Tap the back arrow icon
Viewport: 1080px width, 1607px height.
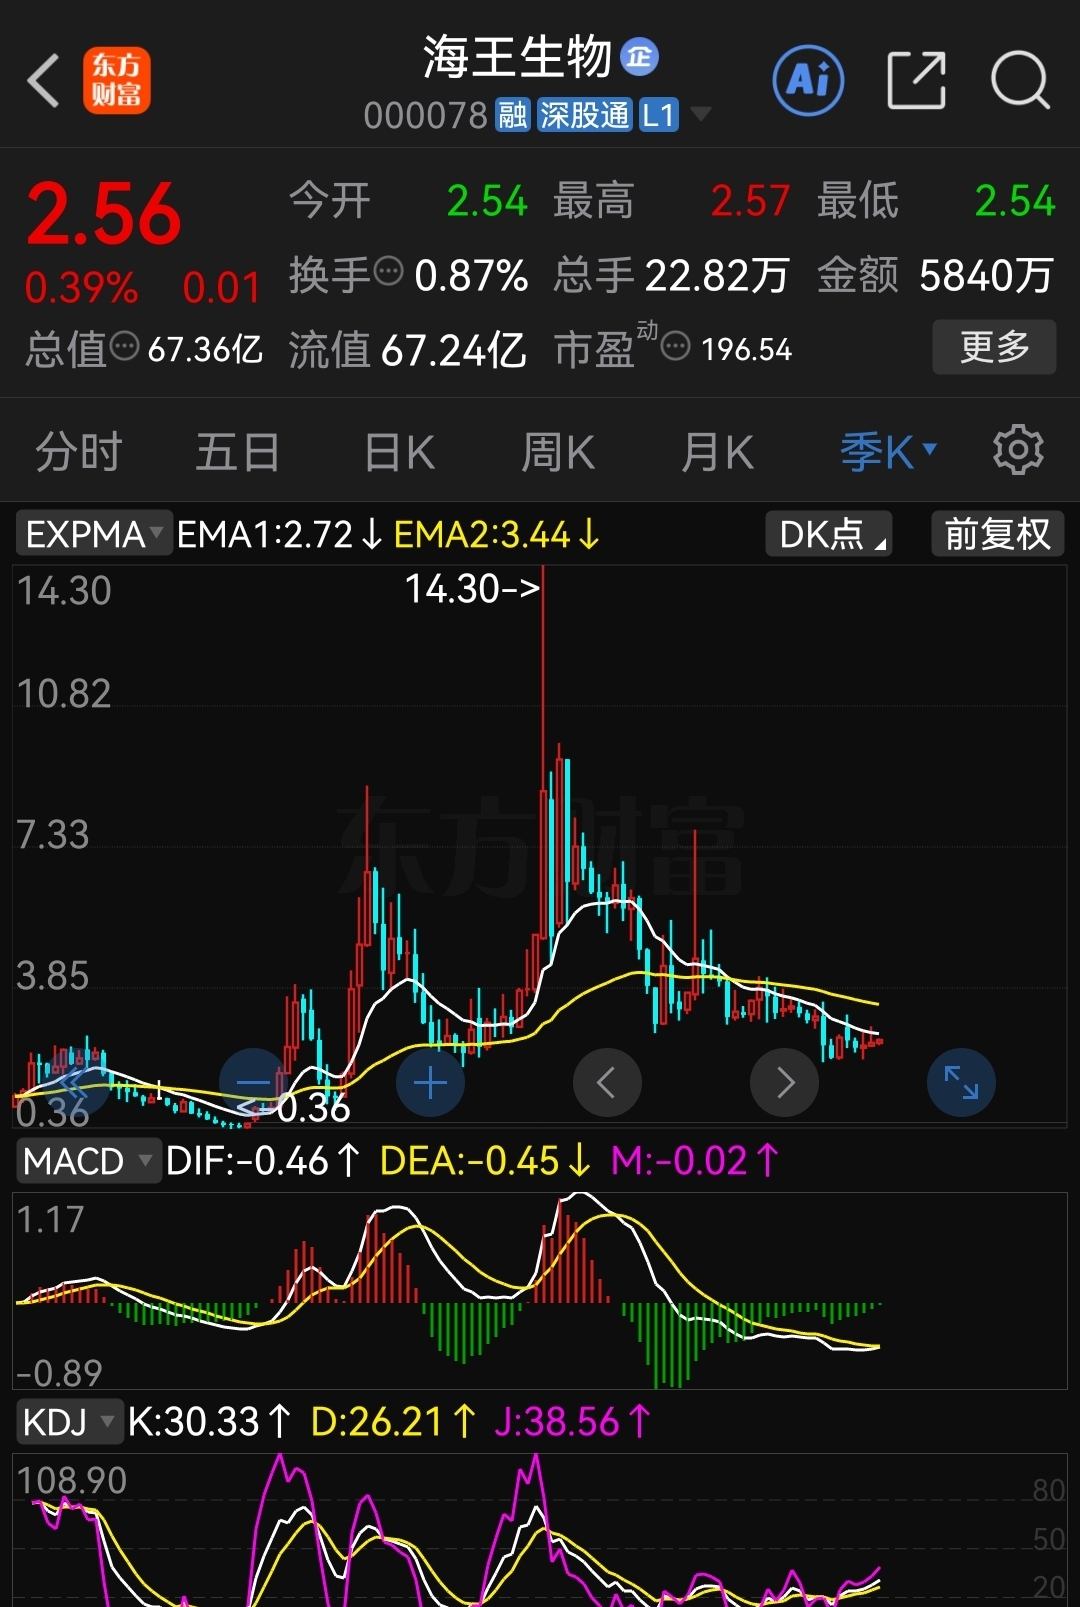click(44, 80)
